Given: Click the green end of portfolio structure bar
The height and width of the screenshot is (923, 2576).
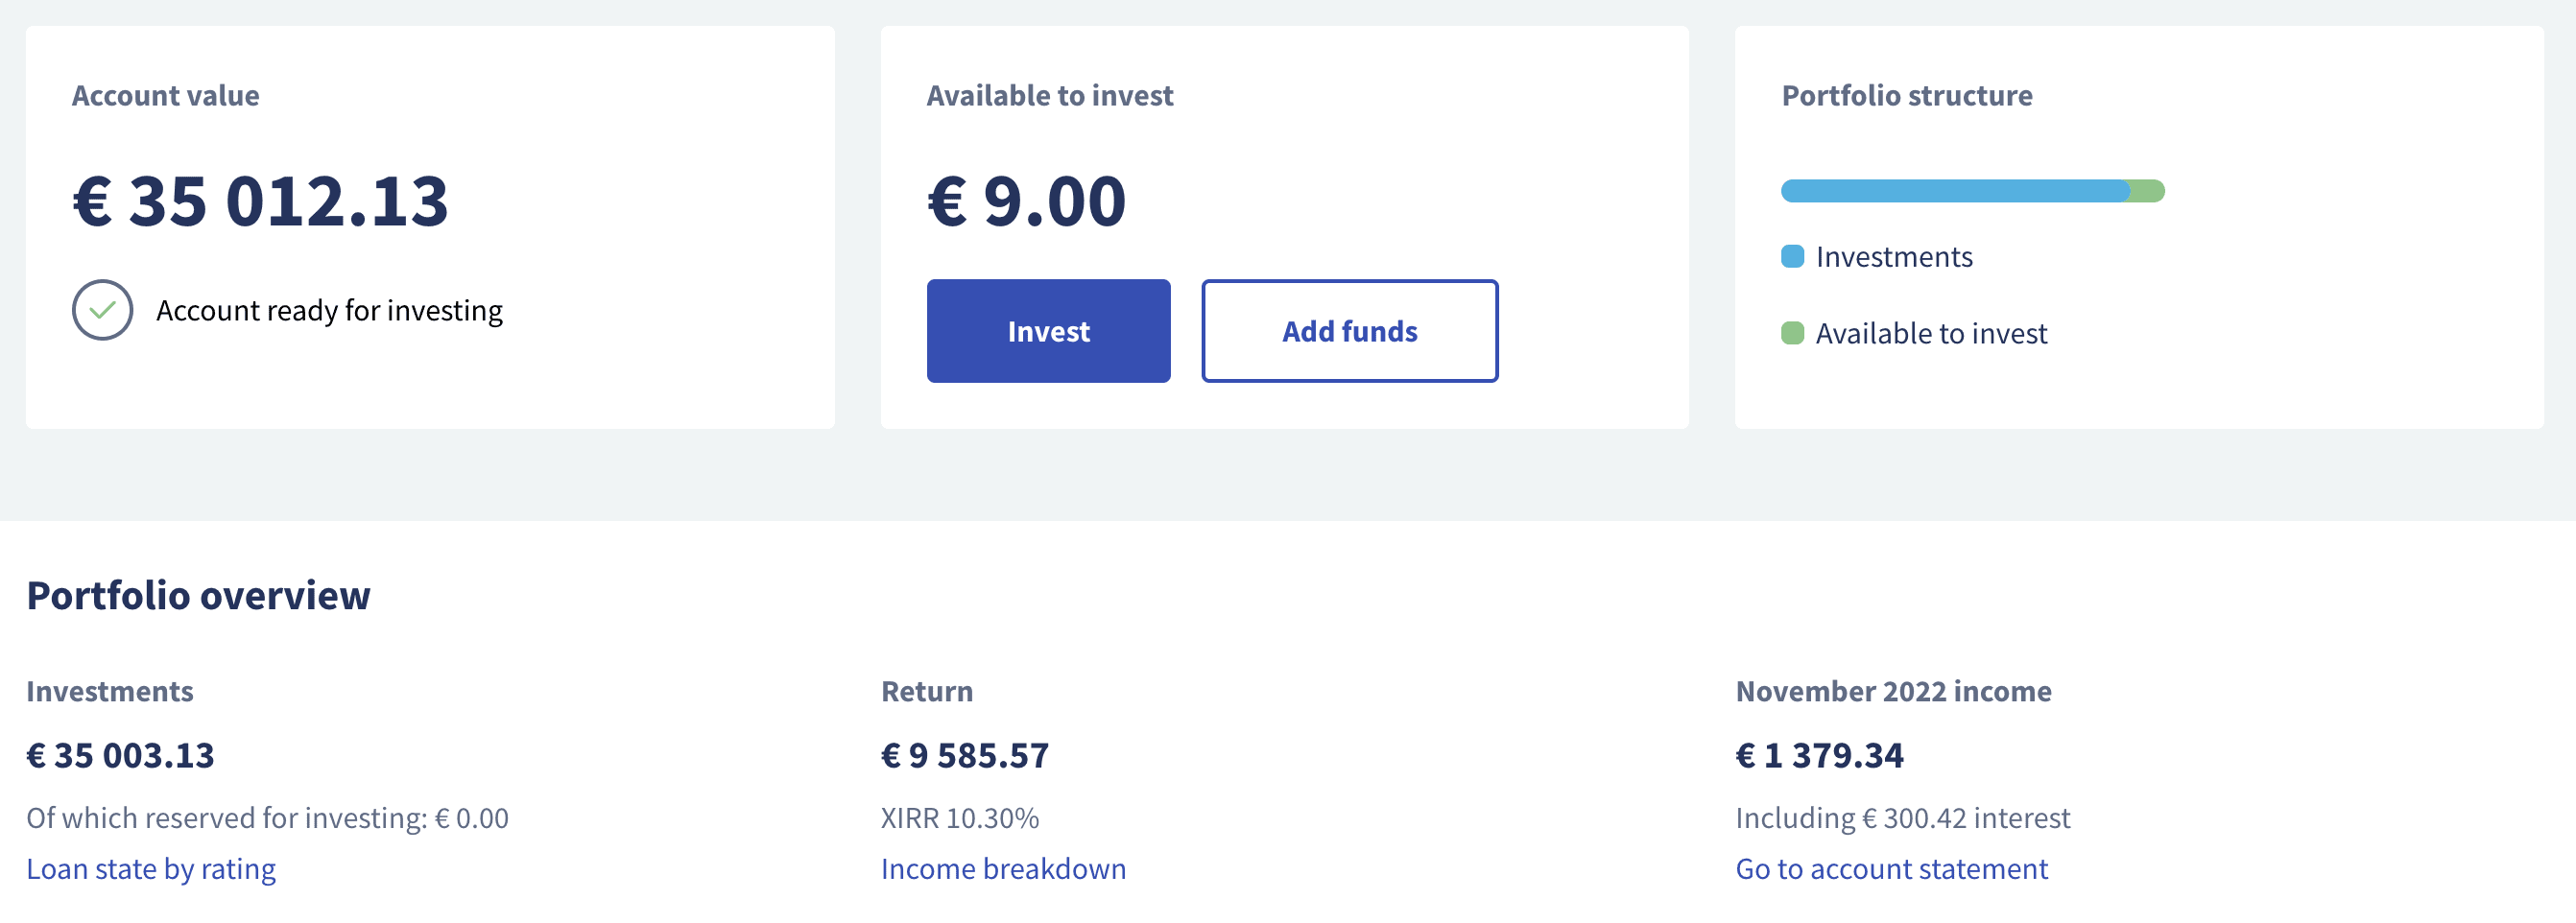Looking at the screenshot, I should click(2148, 191).
